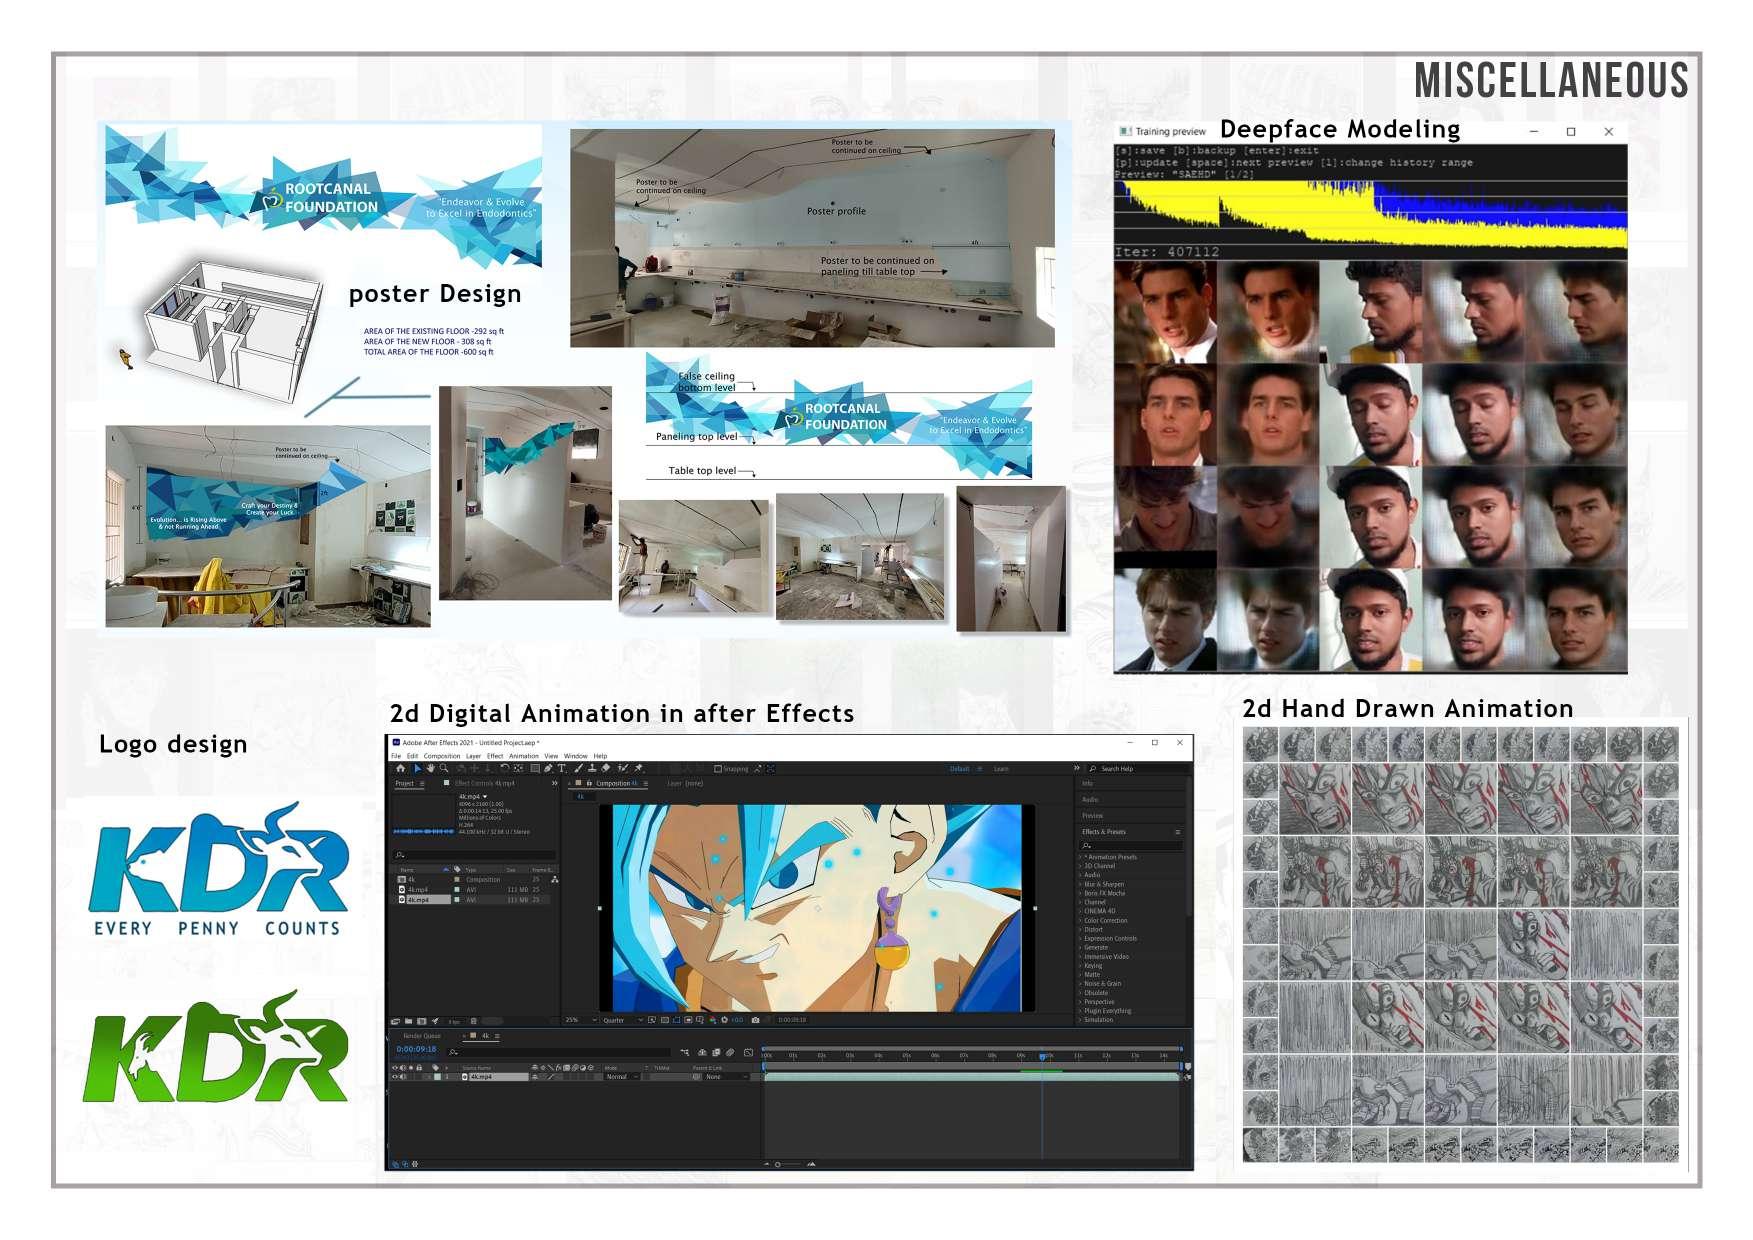Open the File menu

pyautogui.click(x=396, y=756)
